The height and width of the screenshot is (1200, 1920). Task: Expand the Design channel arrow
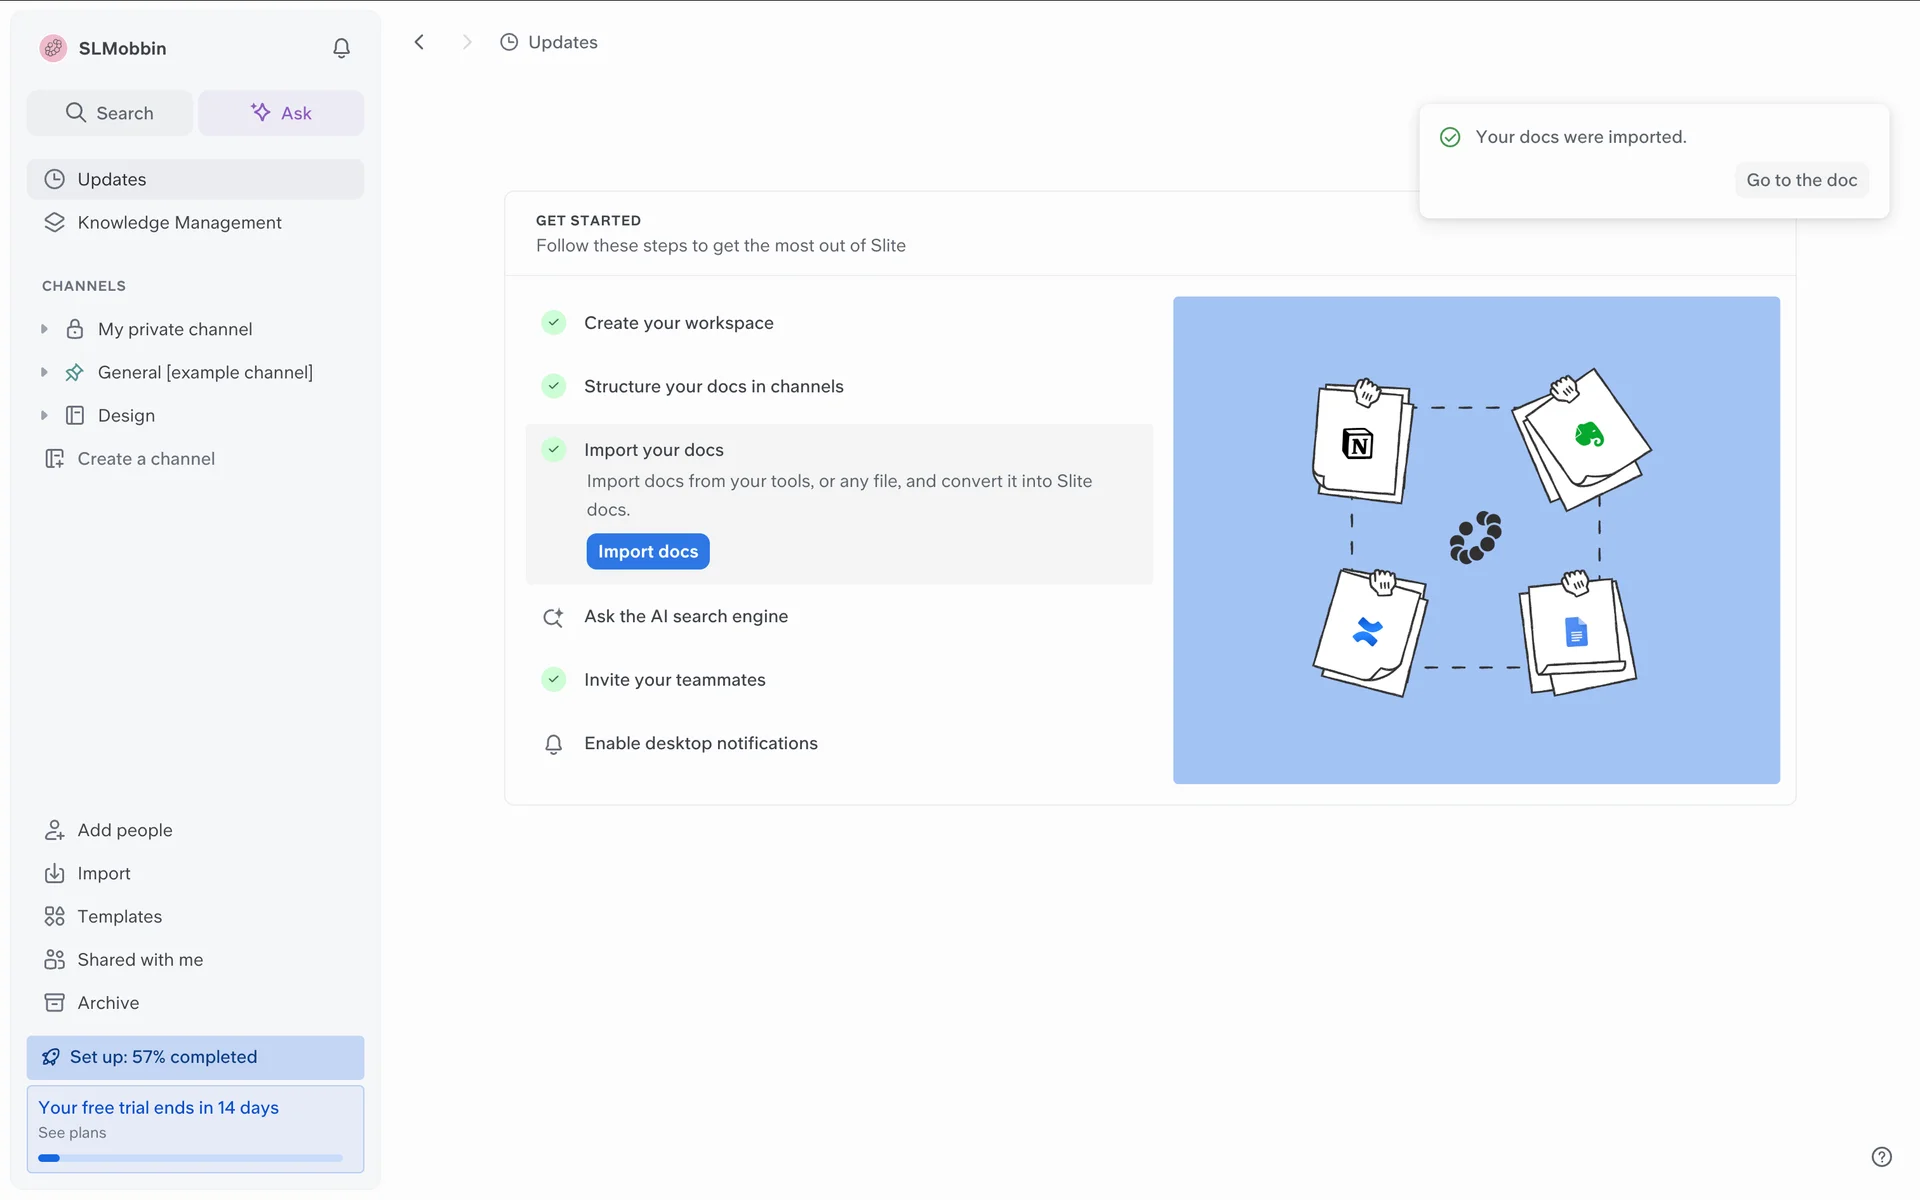(44, 415)
